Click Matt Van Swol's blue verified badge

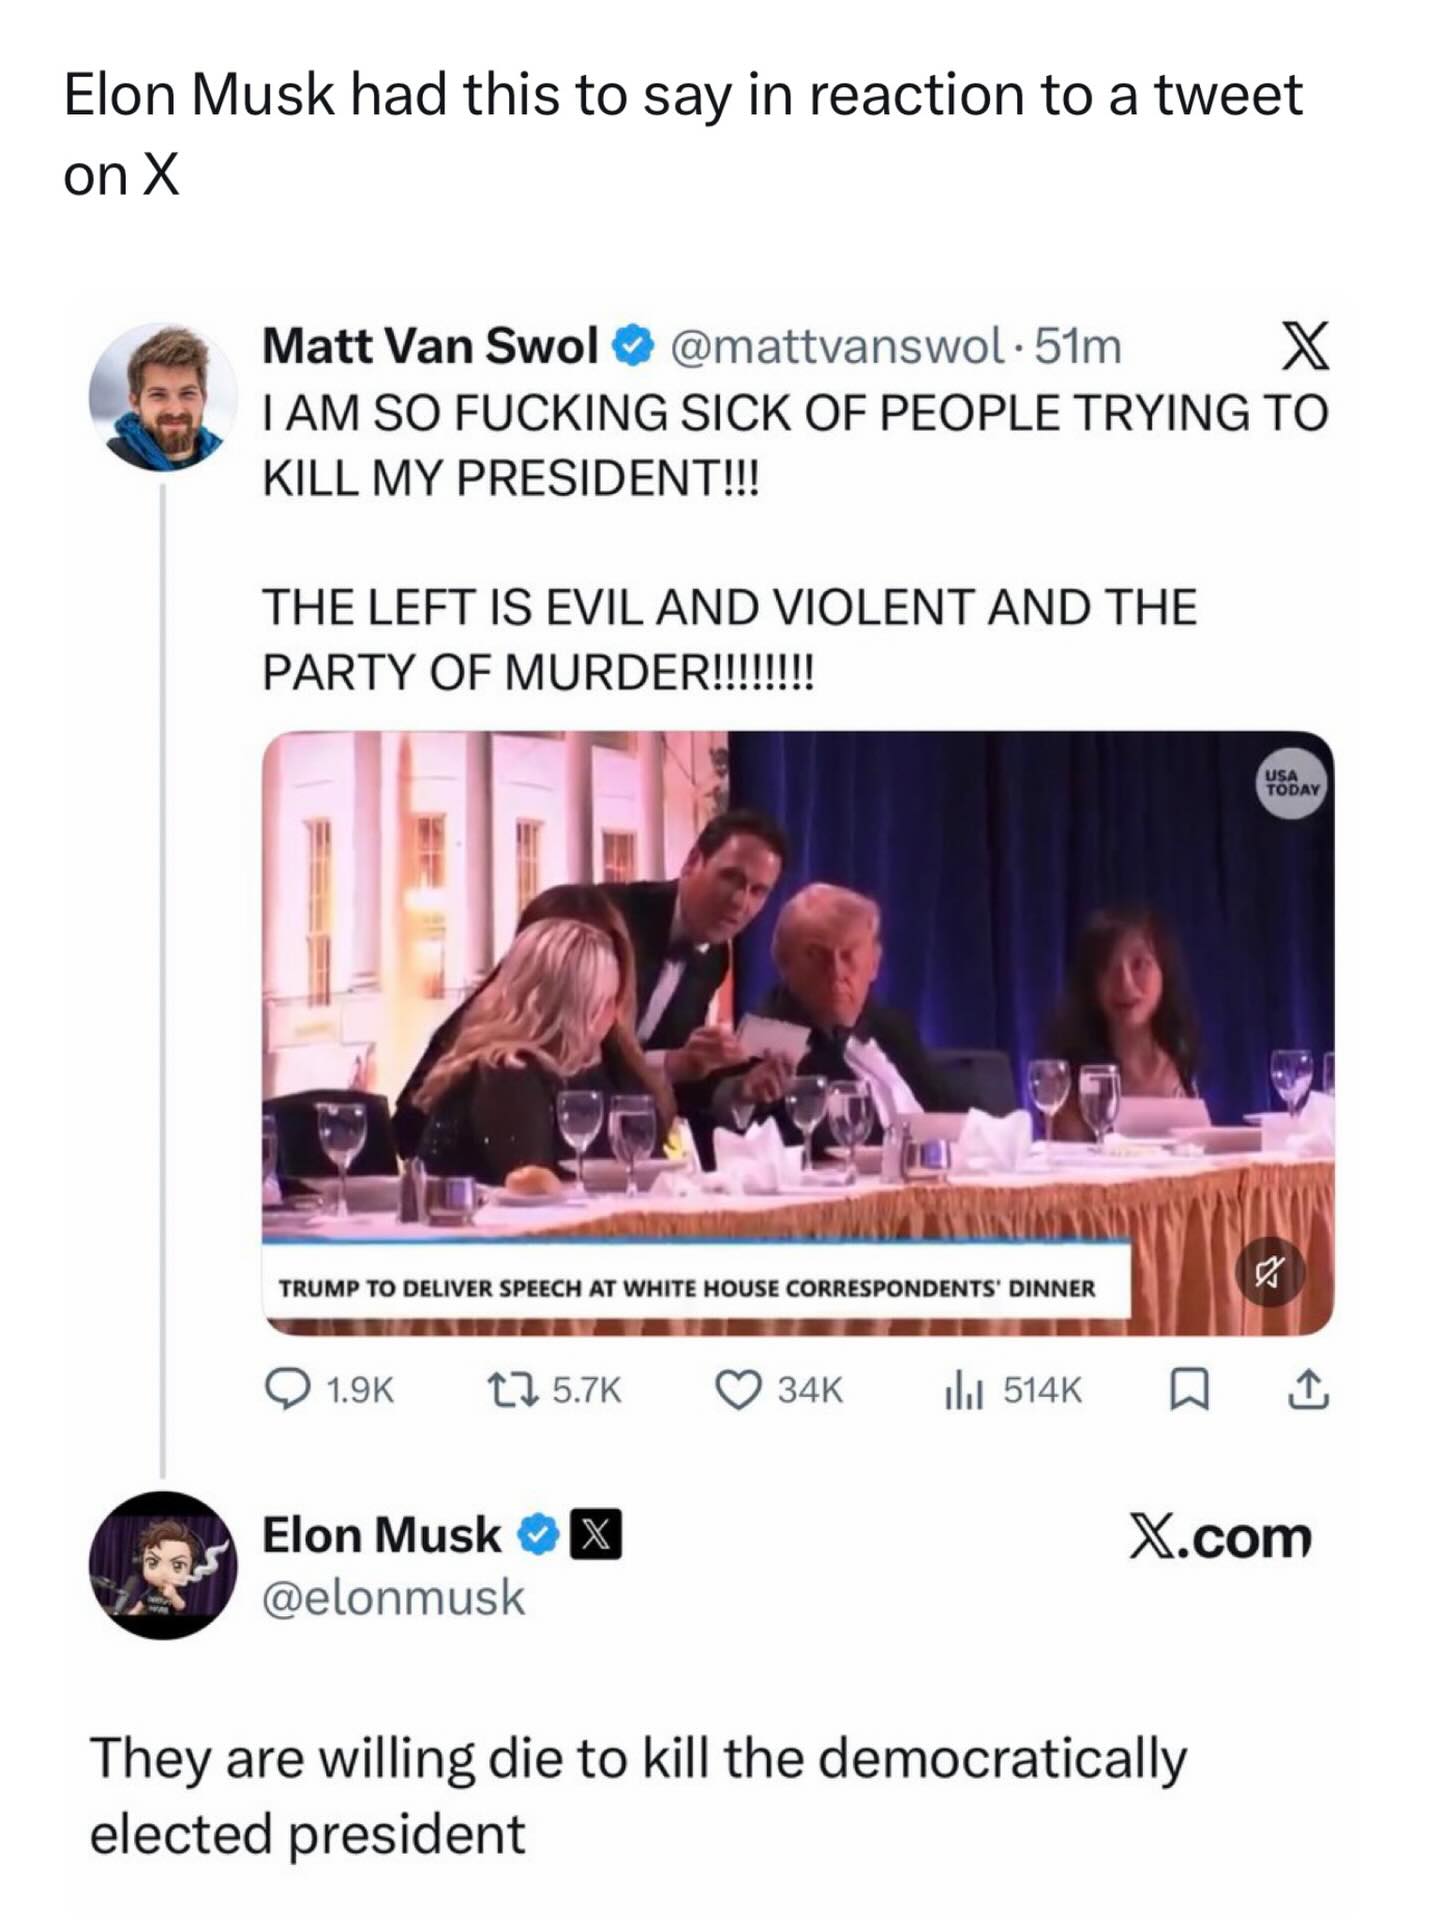point(633,346)
